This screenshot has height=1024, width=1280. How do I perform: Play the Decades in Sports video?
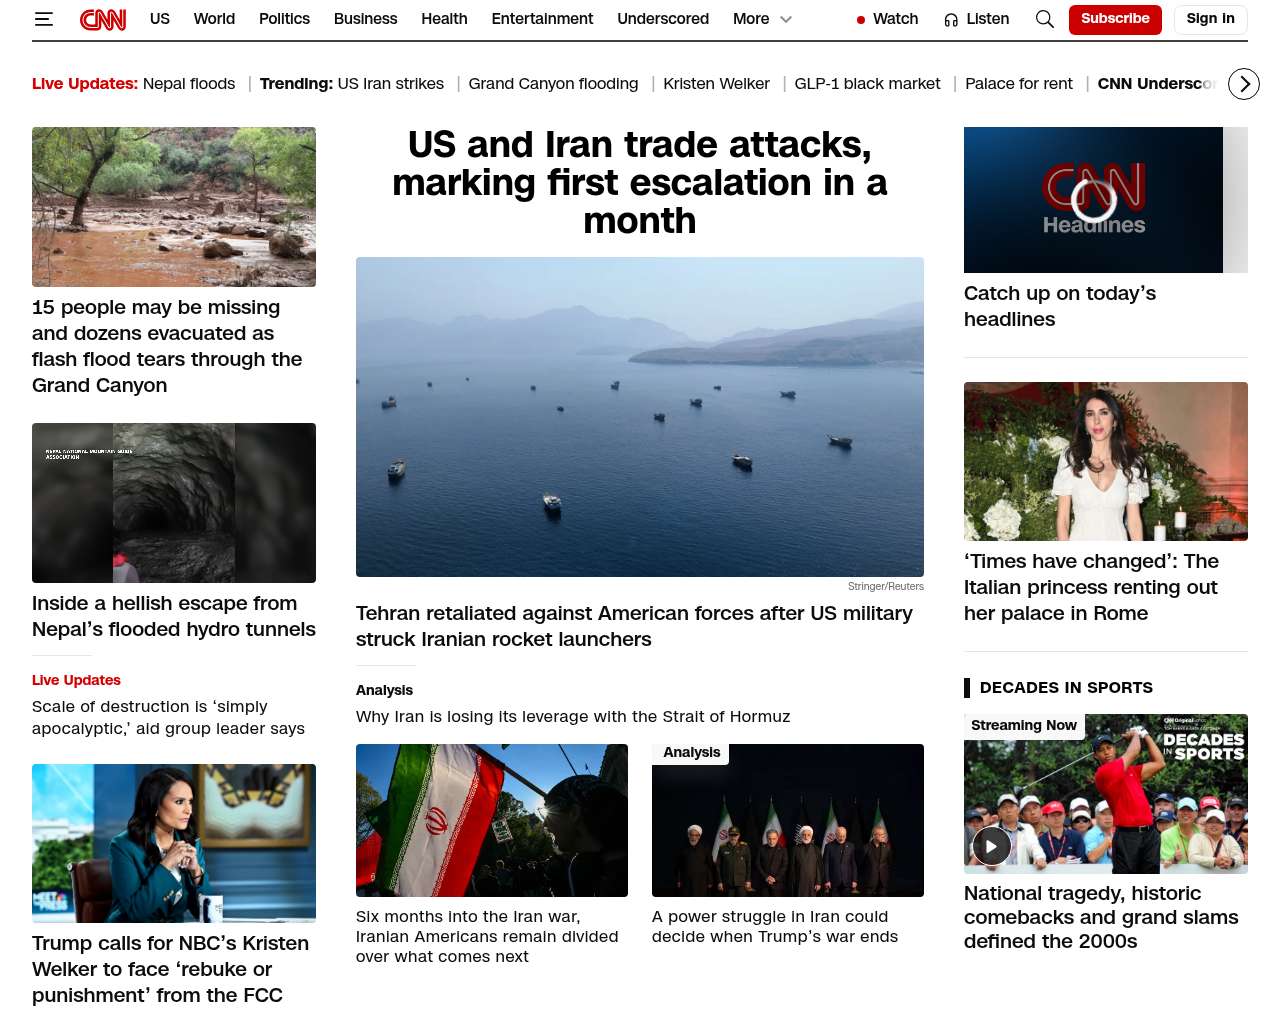(x=992, y=846)
